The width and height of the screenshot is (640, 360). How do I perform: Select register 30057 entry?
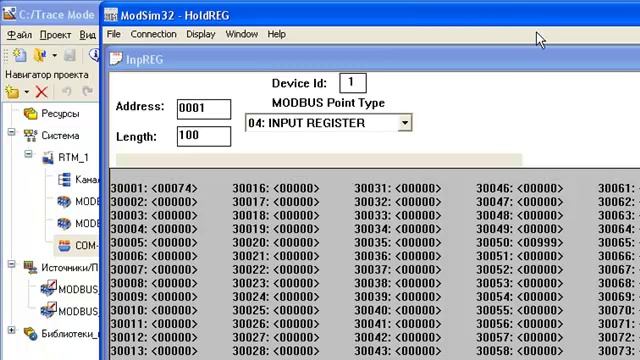click(x=520, y=337)
